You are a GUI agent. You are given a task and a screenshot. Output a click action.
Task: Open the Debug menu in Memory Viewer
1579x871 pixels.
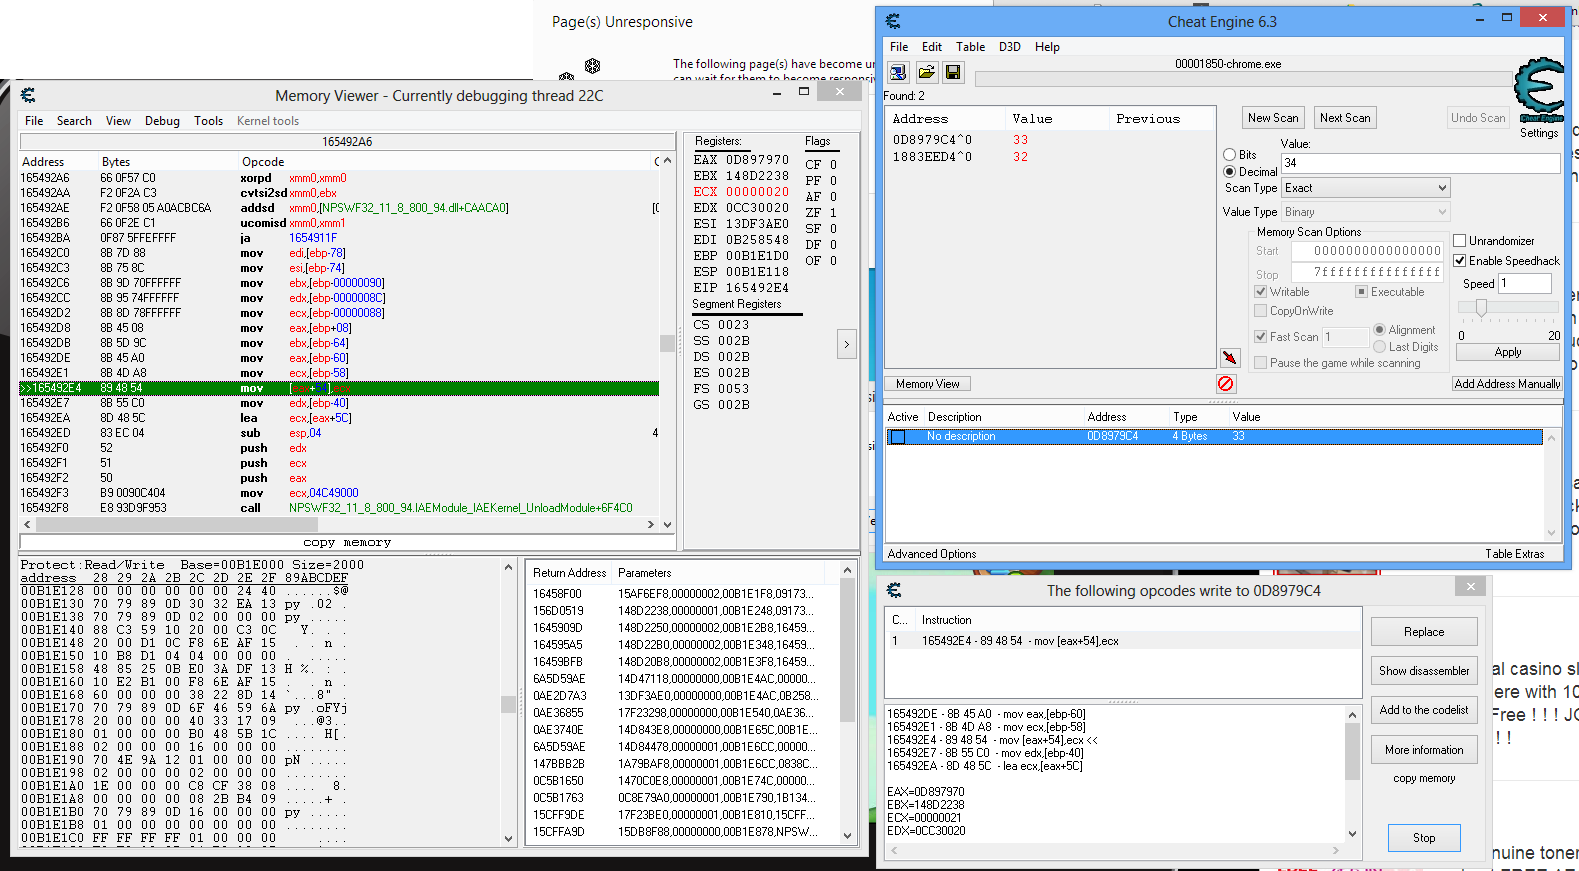(162, 121)
